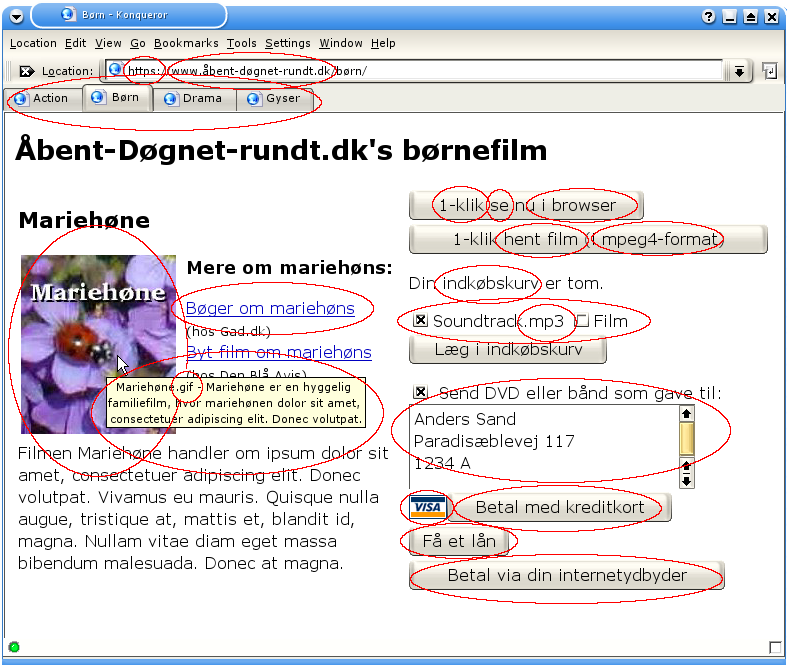This screenshot has width=787, height=665.
Task: Open the Help menu
Action: coord(383,43)
